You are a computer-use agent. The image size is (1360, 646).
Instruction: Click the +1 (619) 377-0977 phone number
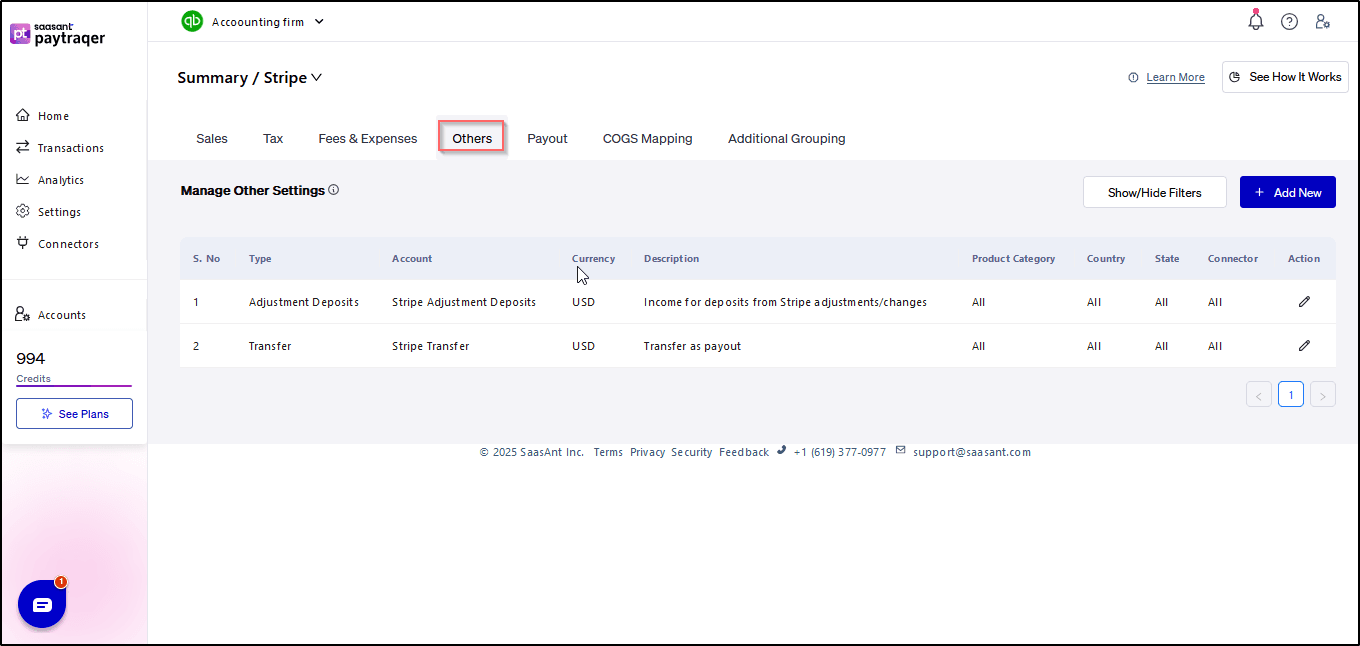point(840,452)
